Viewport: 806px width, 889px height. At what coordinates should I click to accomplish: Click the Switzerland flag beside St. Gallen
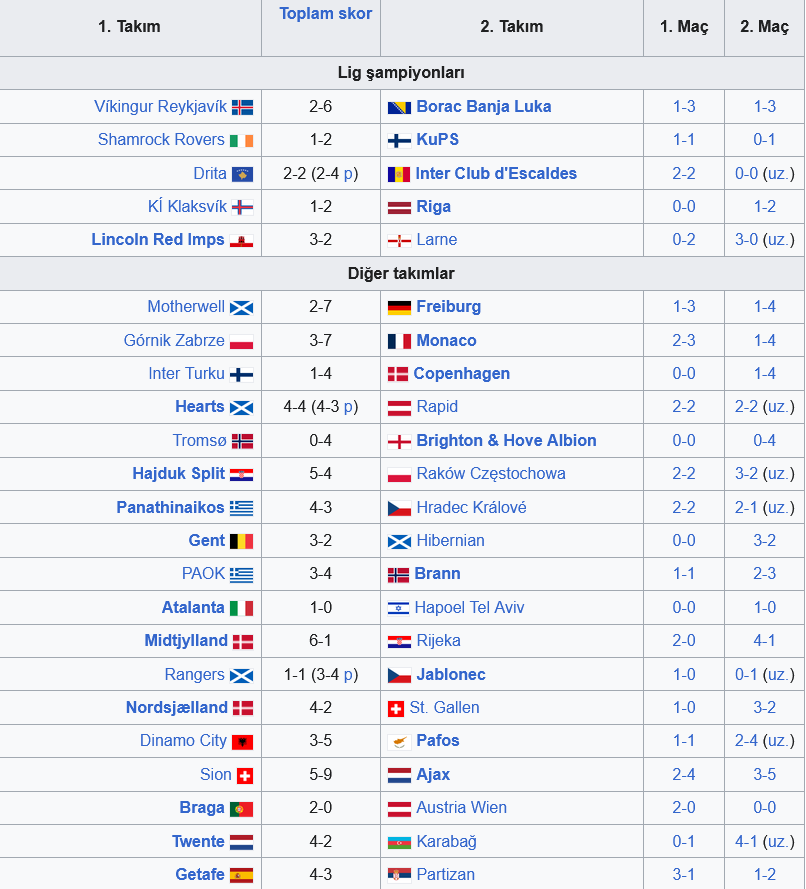point(396,708)
